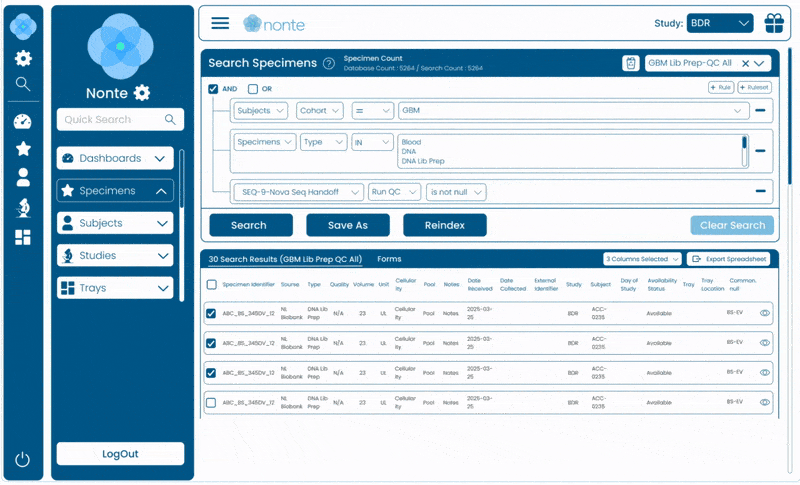Image resolution: width=800 pixels, height=485 pixels.
Task: Switch to the Forms tab
Action: (x=389, y=259)
